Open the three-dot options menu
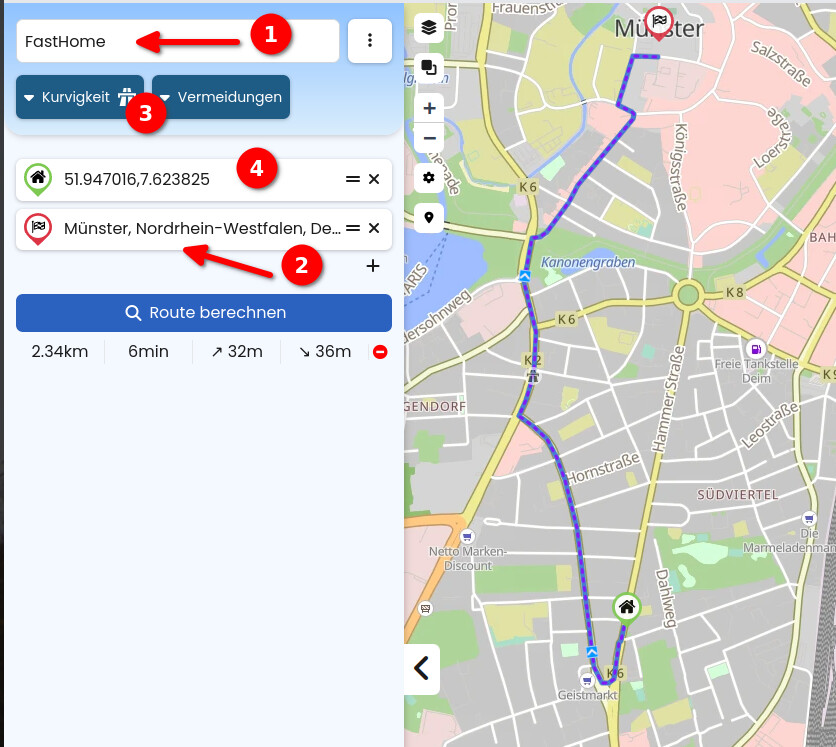The width and height of the screenshot is (836, 747). coord(370,41)
